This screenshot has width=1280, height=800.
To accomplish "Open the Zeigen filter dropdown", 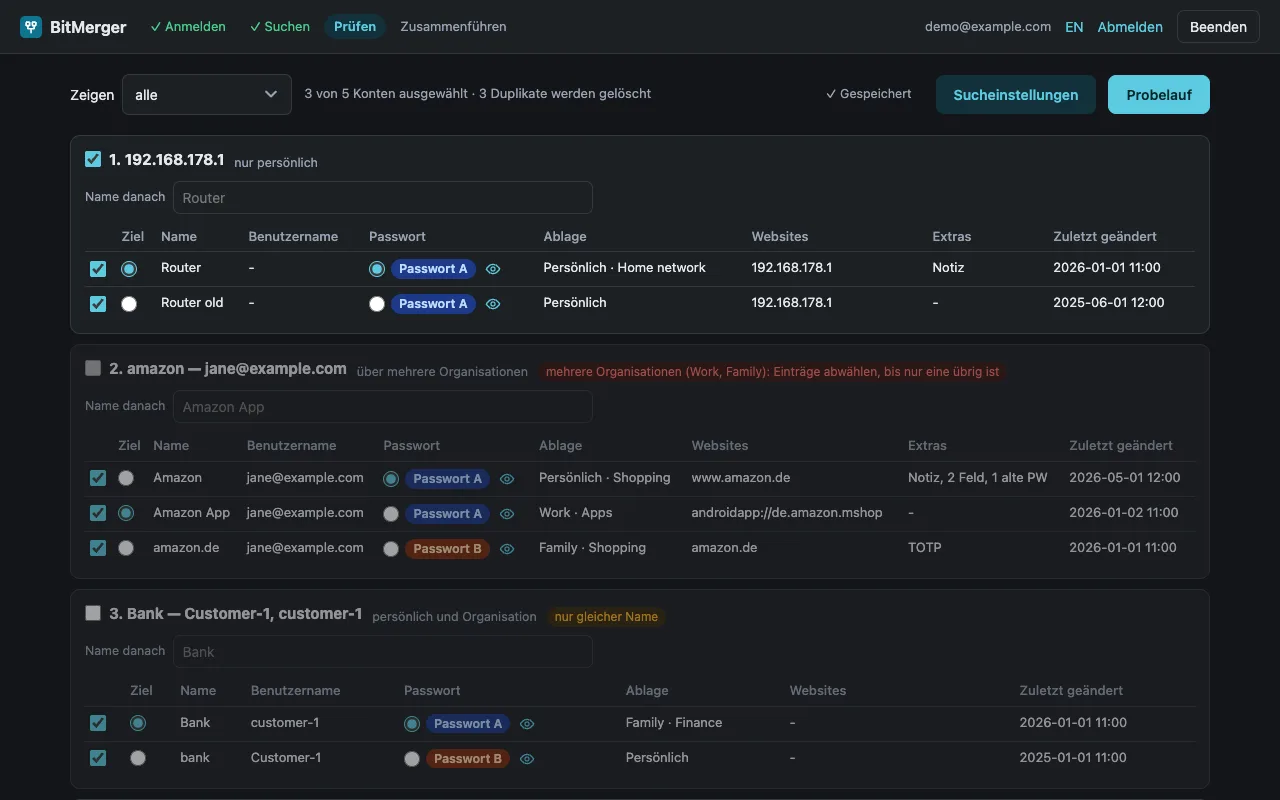I will [x=207, y=95].
